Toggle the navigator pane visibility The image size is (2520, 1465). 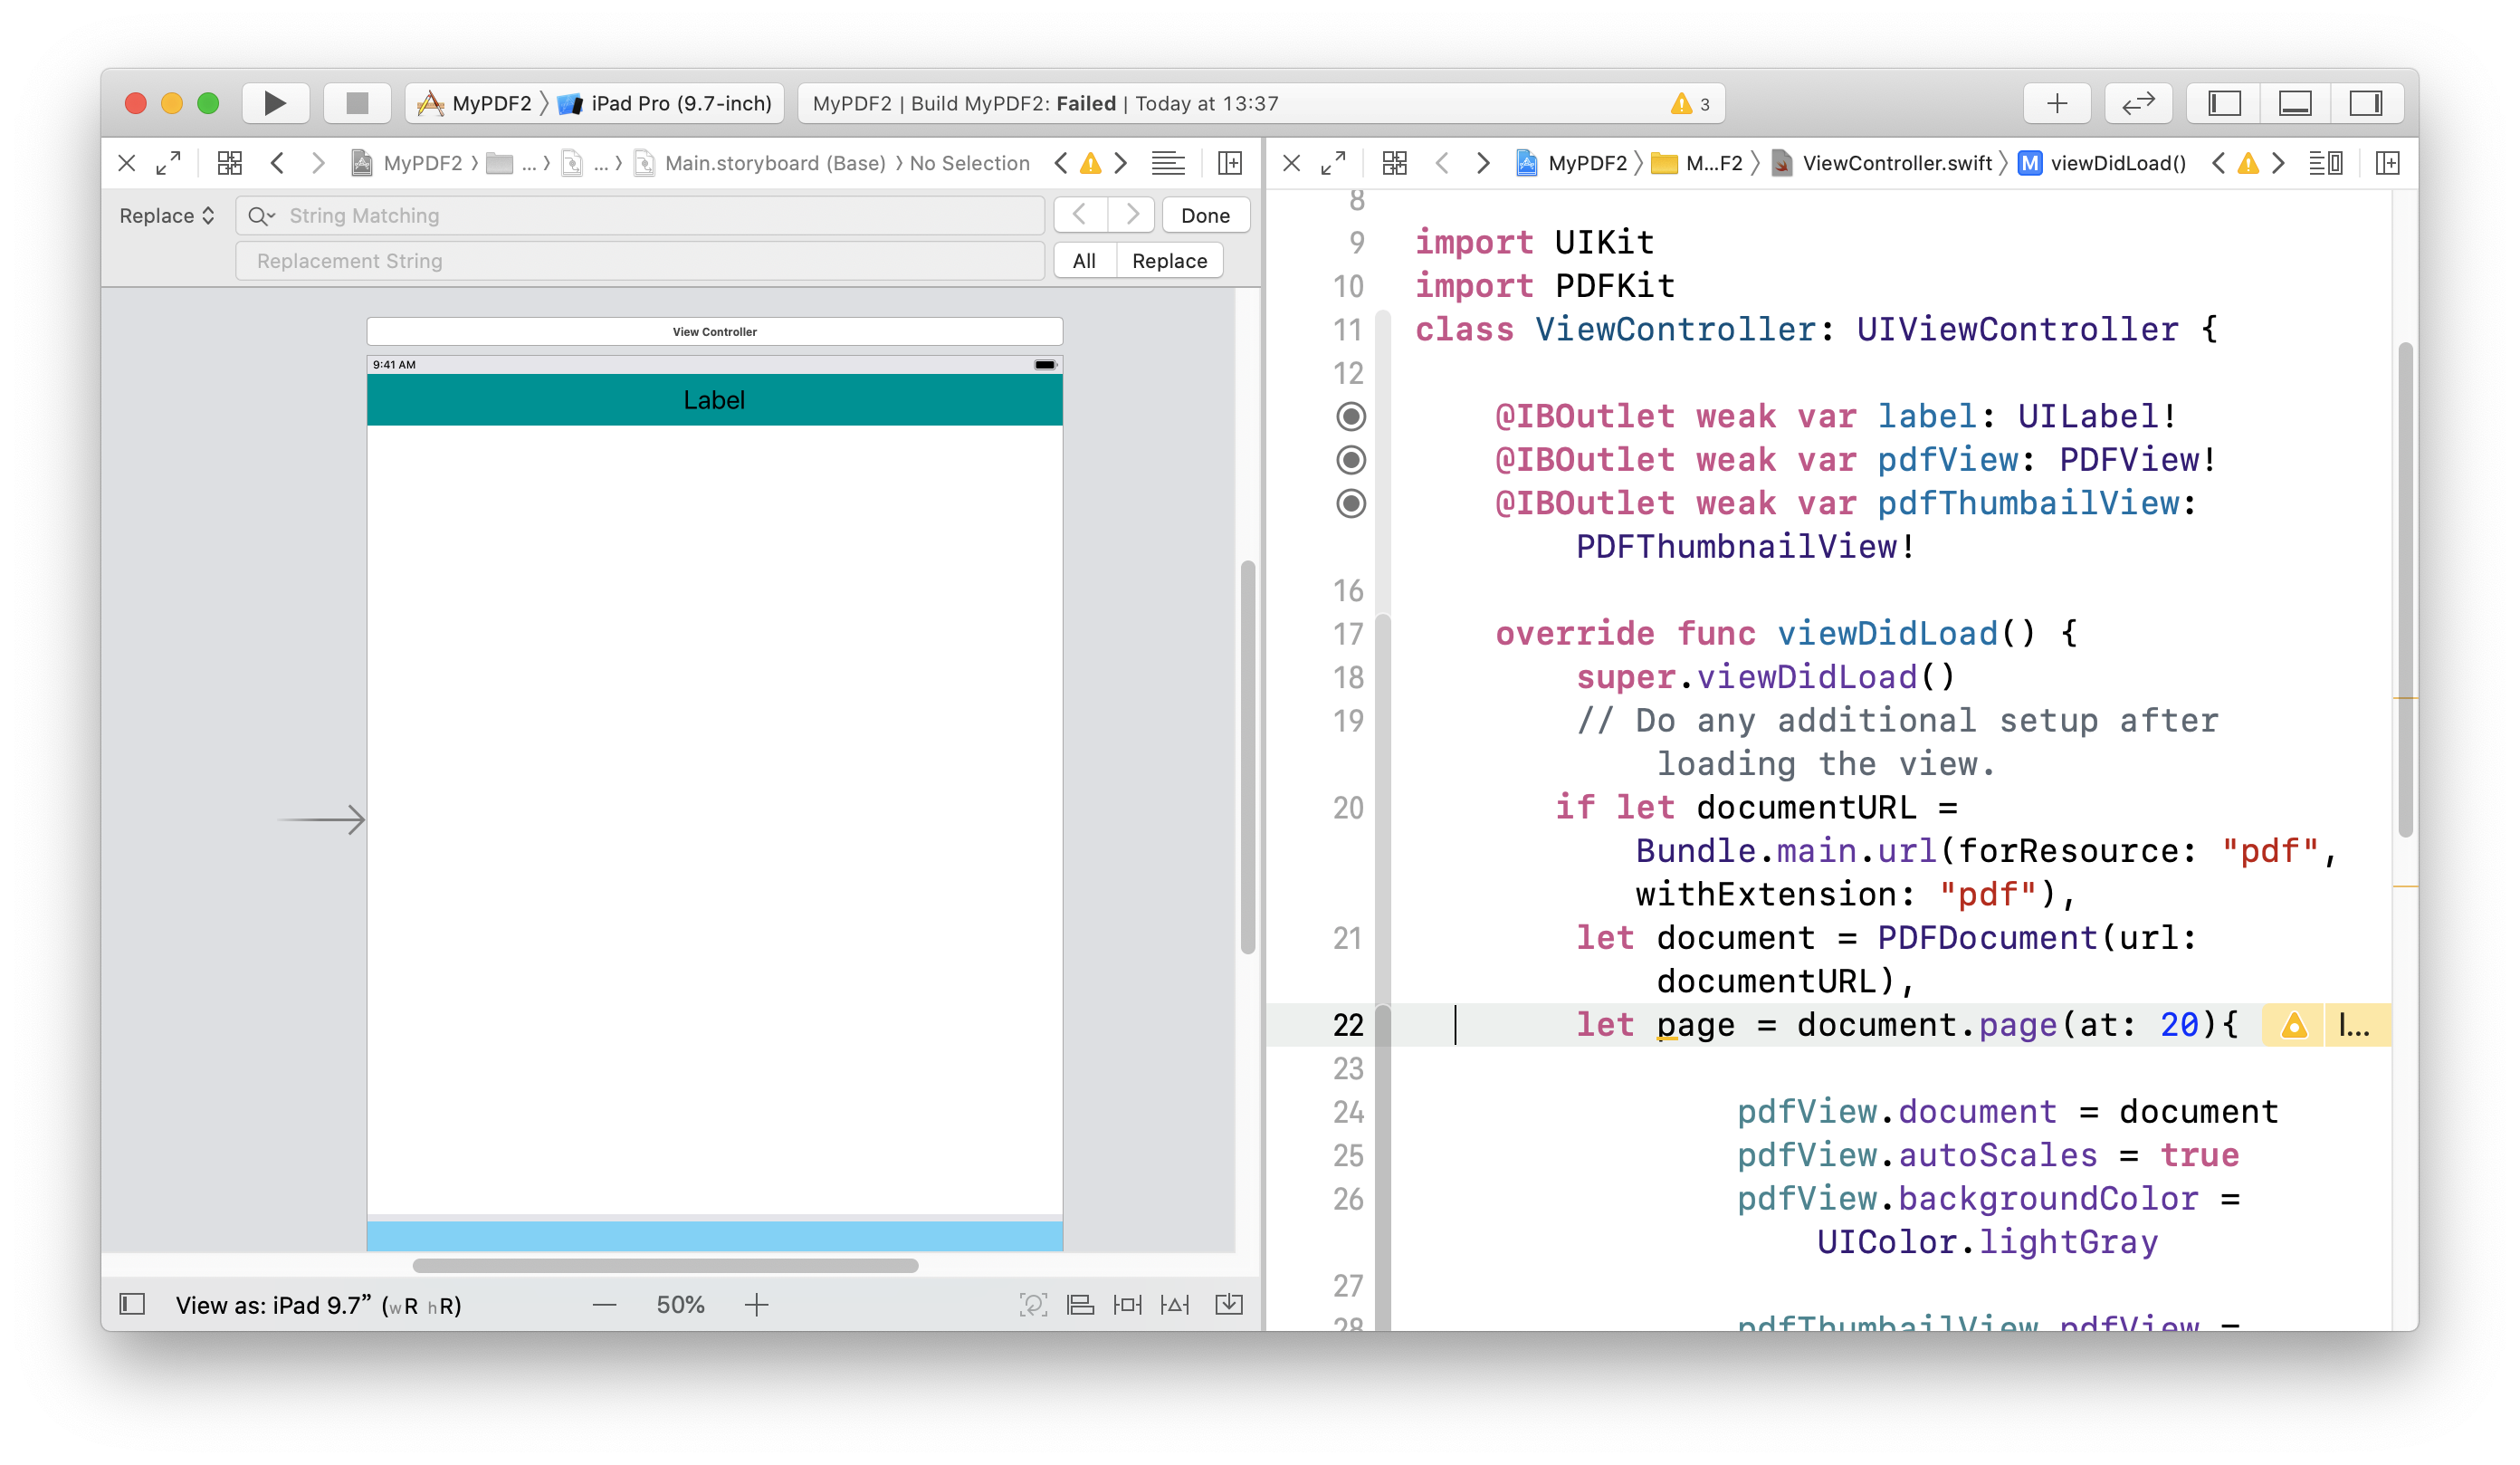pos(2224,103)
